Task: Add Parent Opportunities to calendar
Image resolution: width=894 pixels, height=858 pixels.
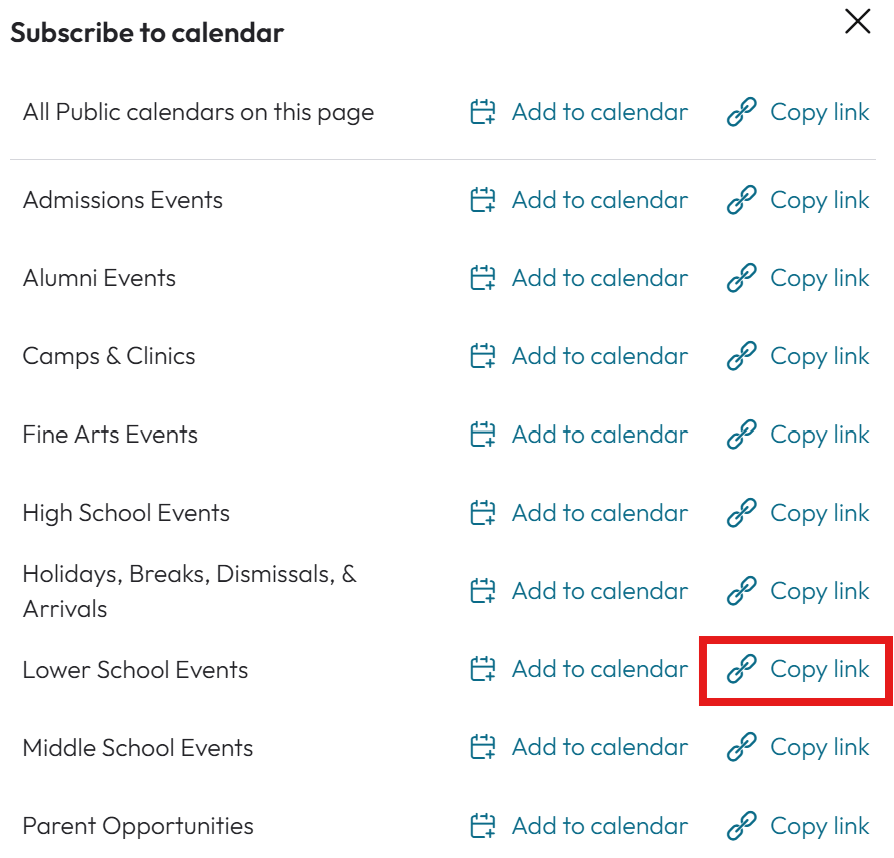Action: [x=579, y=826]
